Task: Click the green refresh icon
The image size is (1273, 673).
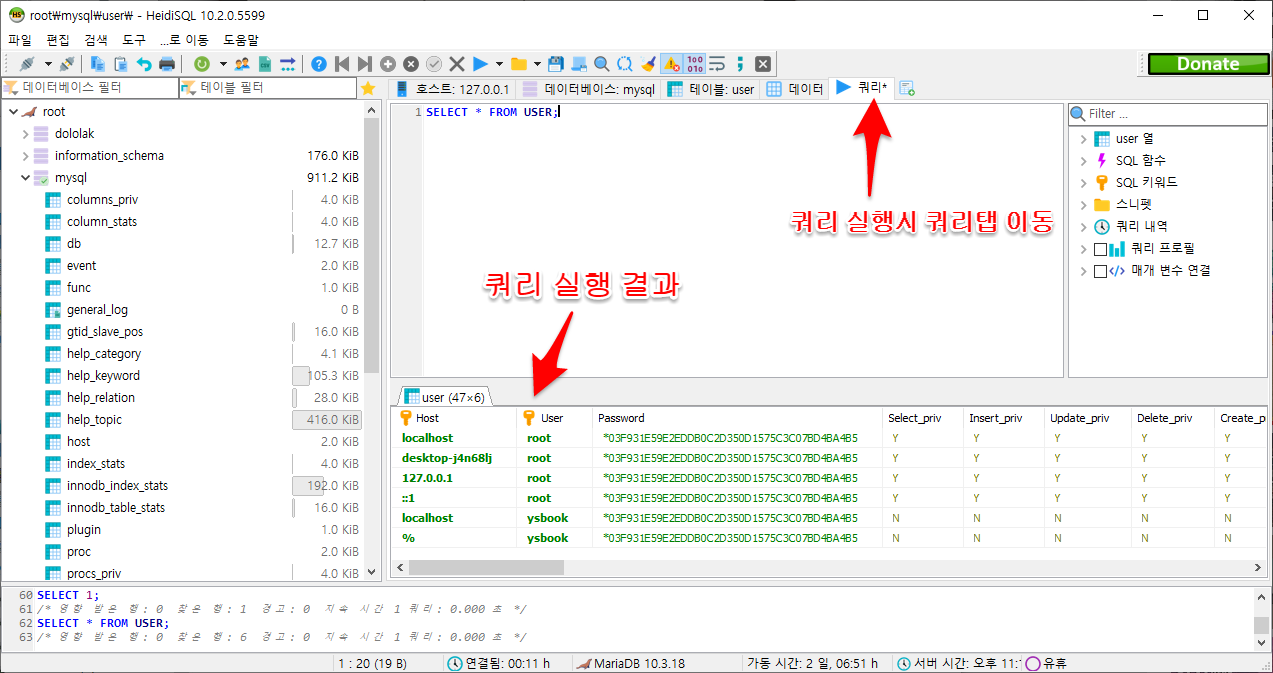Action: pos(202,64)
